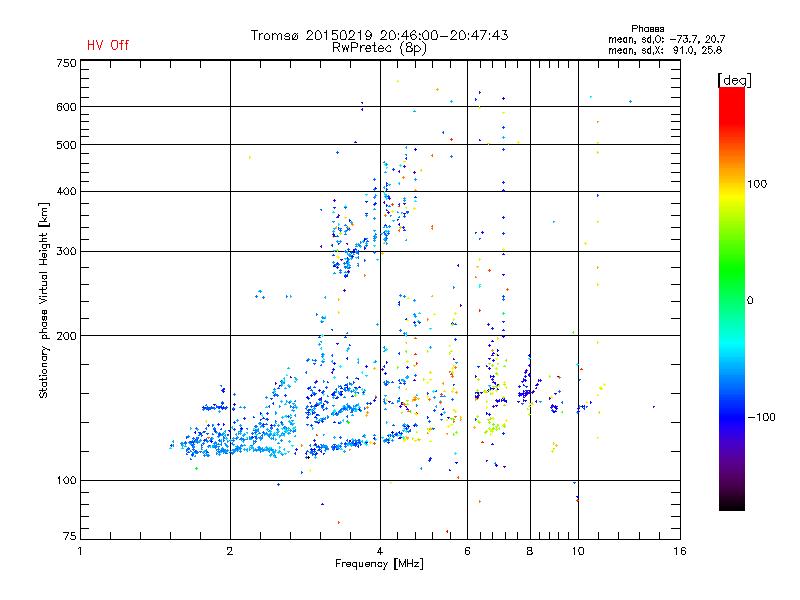
Task: Click the y-axis tick '600'
Action: click(66, 107)
